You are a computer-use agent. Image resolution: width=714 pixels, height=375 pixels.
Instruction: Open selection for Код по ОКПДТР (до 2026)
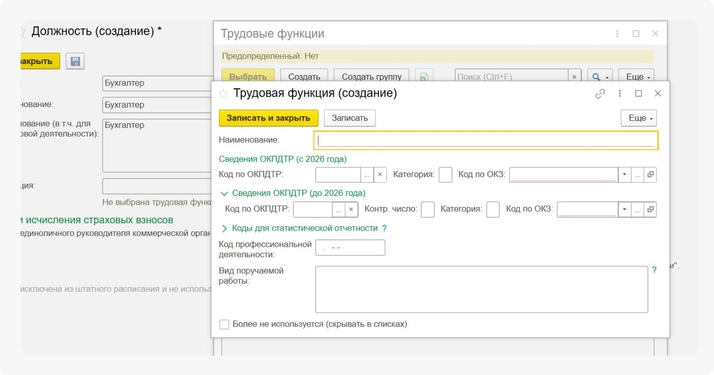pyautogui.click(x=338, y=209)
